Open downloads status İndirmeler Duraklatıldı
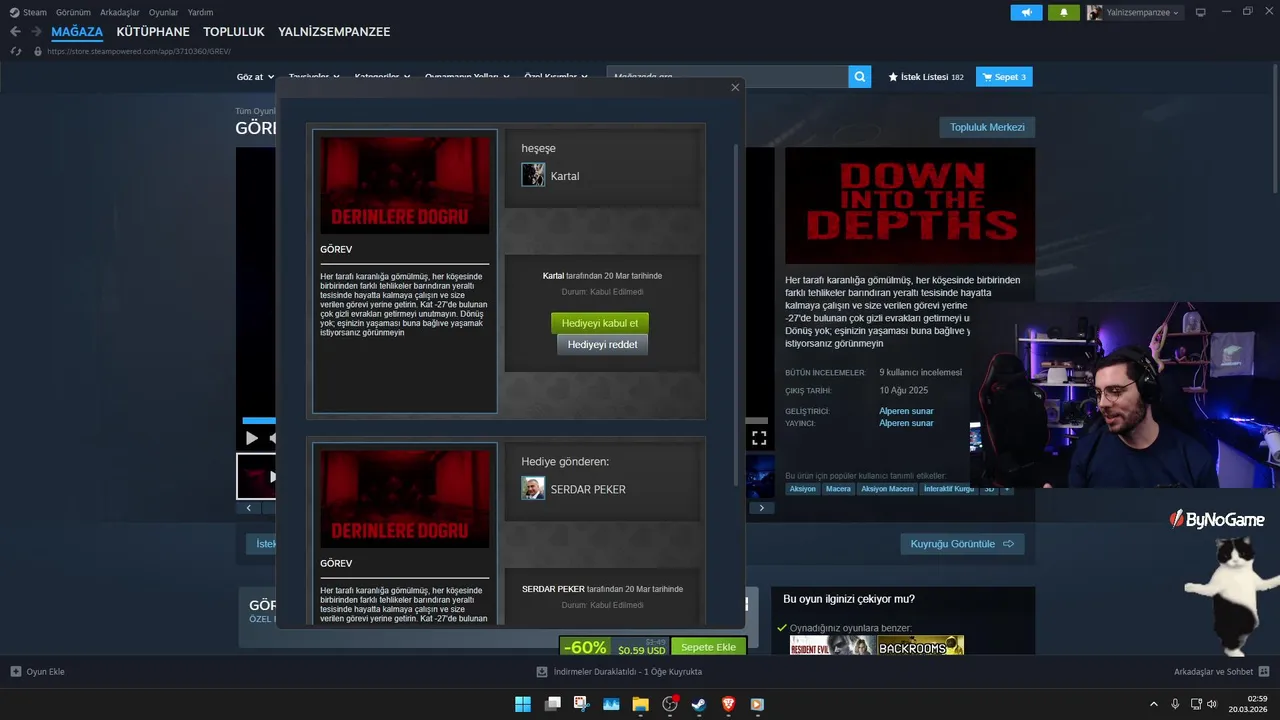Viewport: 1280px width, 720px height. tap(619, 672)
